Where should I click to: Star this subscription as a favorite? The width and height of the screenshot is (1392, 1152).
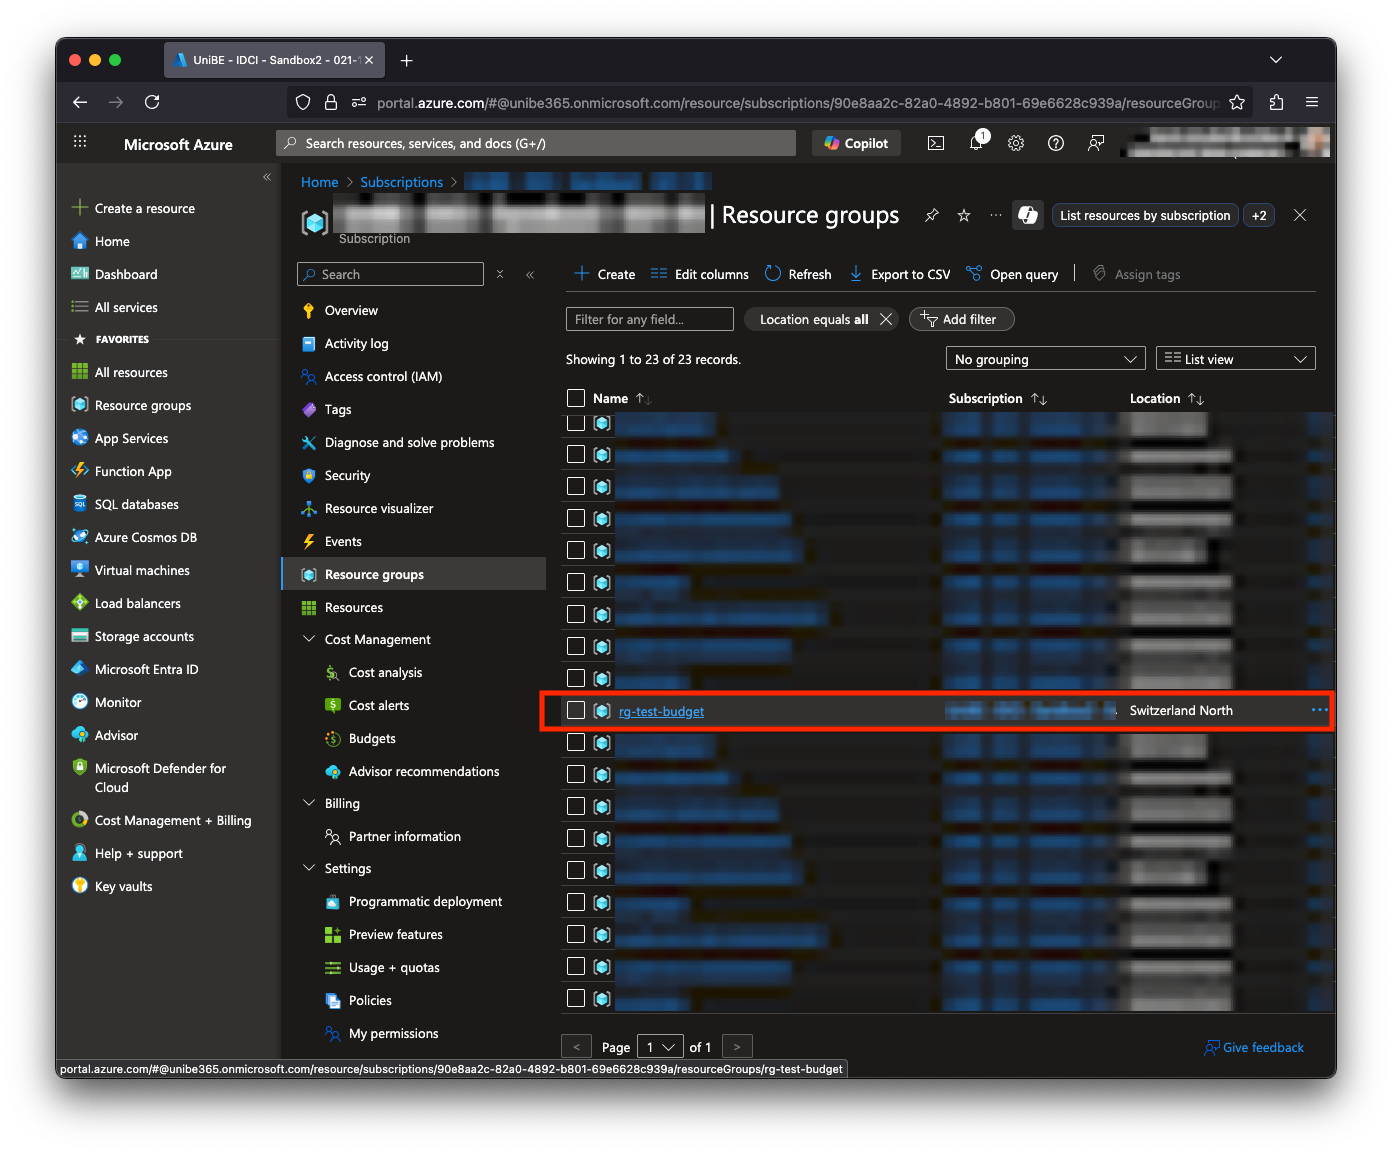tap(963, 214)
